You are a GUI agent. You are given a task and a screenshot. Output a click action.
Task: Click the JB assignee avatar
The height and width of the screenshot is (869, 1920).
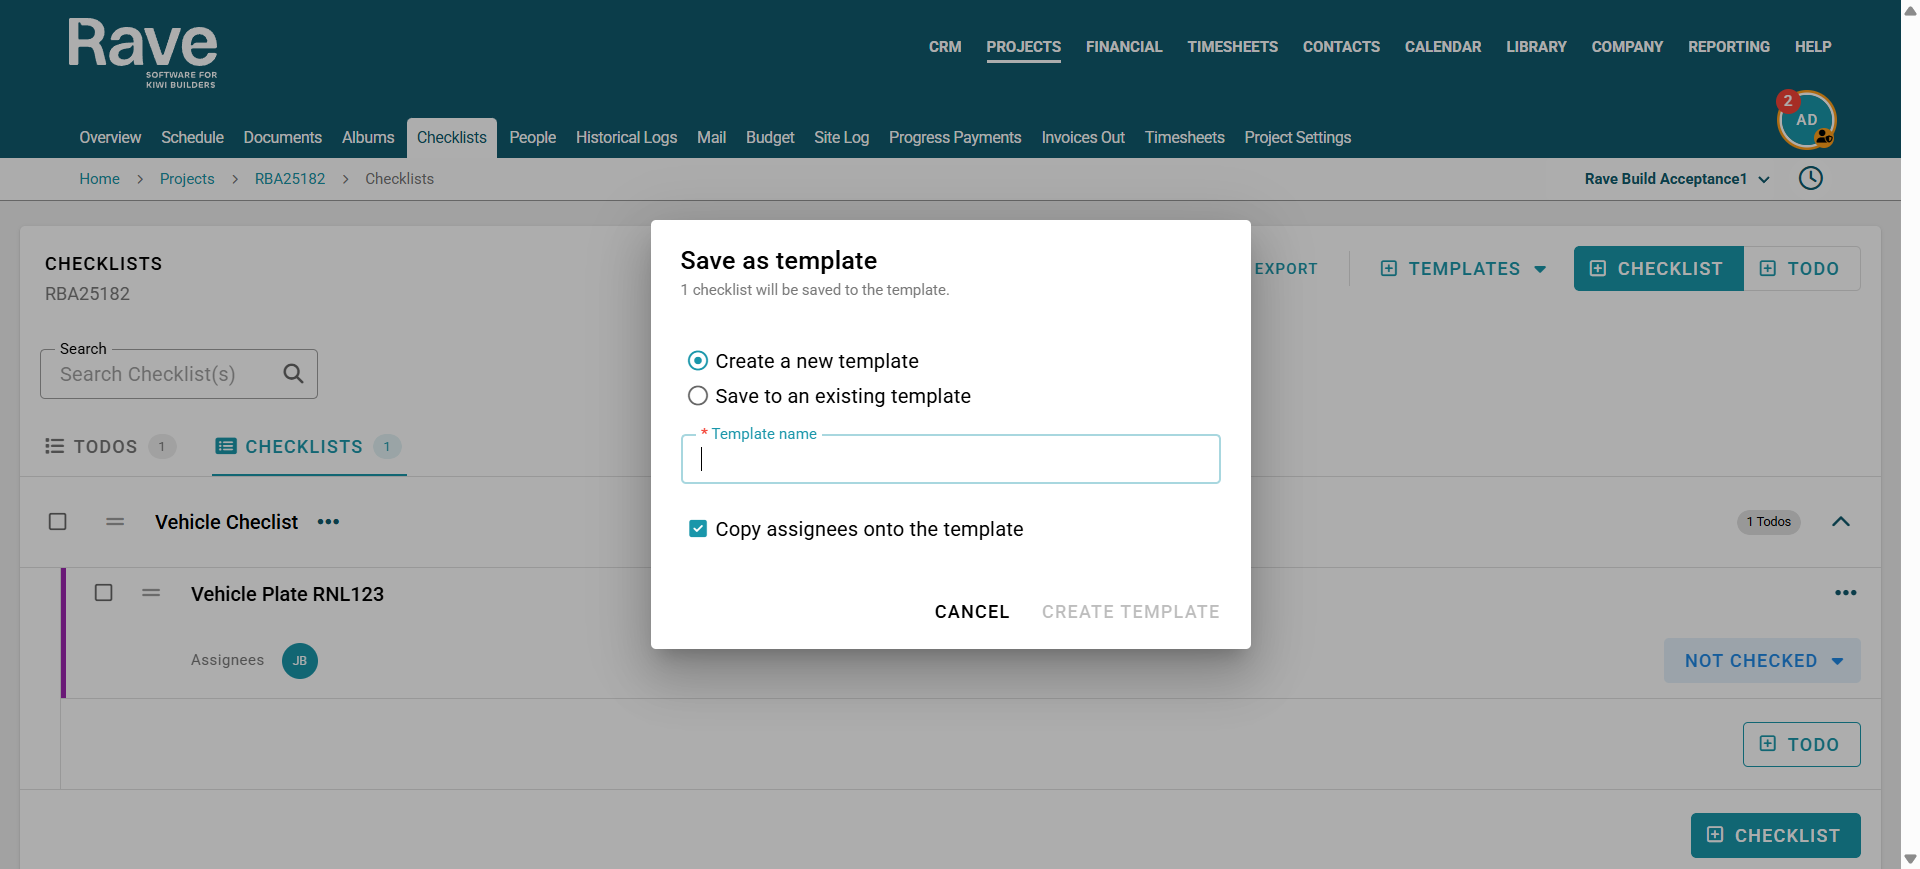coord(300,661)
